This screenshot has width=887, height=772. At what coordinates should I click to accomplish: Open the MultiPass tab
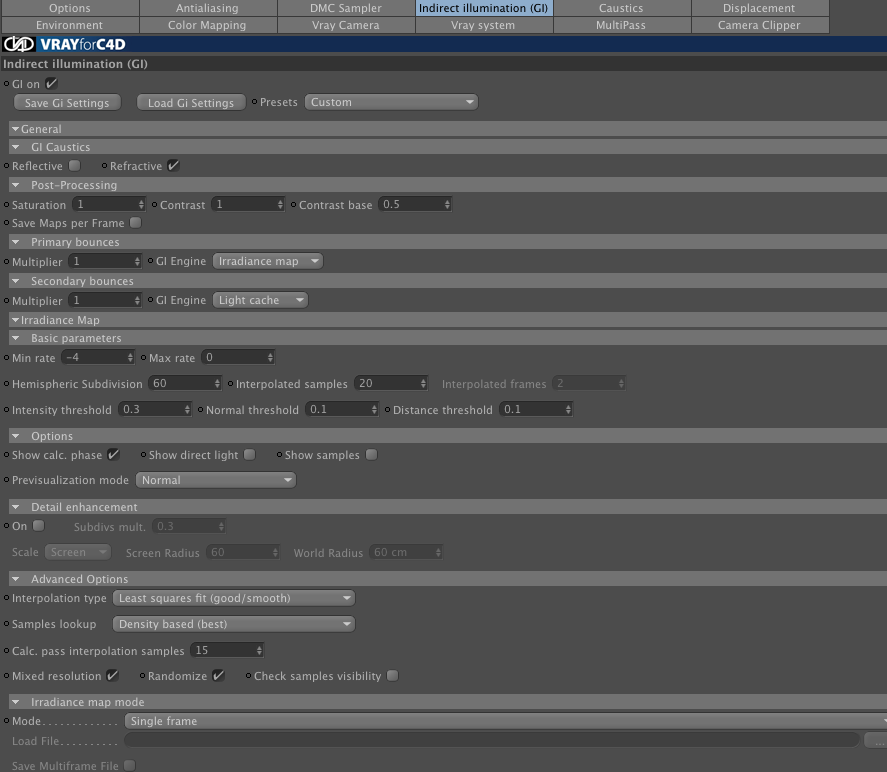point(621,25)
